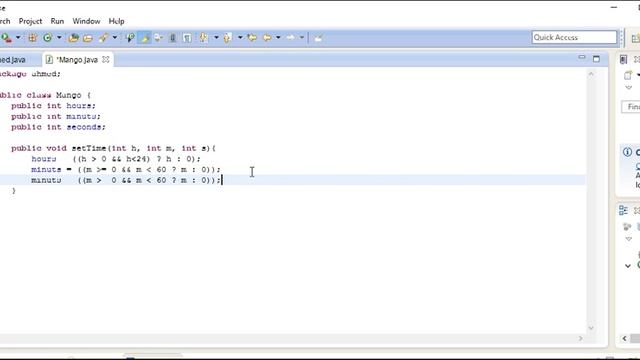Image resolution: width=640 pixels, height=360 pixels.
Task: Click the Open Type toolbar icon
Action: pyautogui.click(x=73, y=38)
